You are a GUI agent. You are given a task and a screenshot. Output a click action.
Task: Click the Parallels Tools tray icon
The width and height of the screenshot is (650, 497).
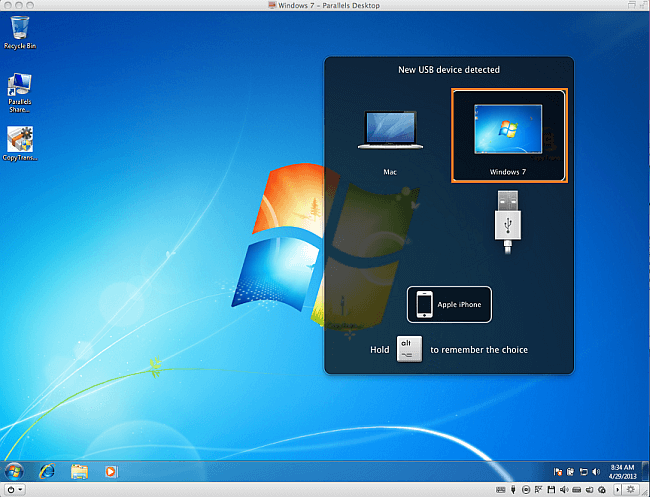click(571, 472)
